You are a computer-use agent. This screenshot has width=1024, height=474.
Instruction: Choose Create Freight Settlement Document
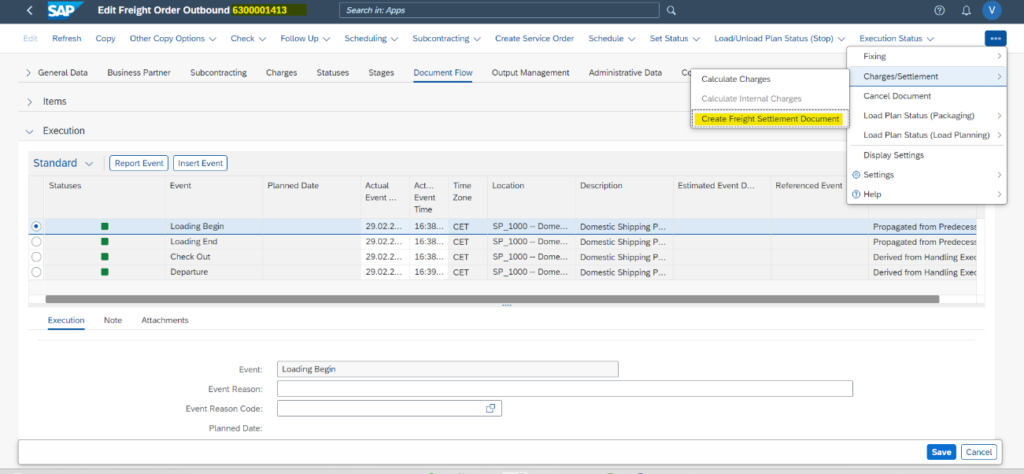click(x=770, y=119)
